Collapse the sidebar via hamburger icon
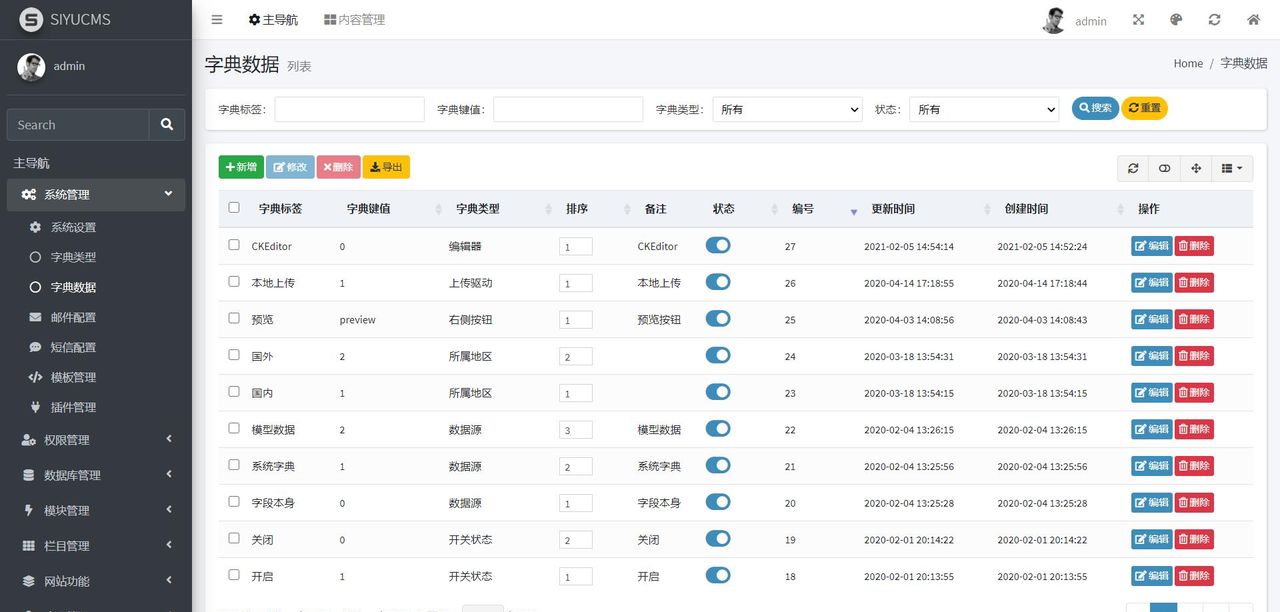The image size is (1280, 612). (x=216, y=18)
